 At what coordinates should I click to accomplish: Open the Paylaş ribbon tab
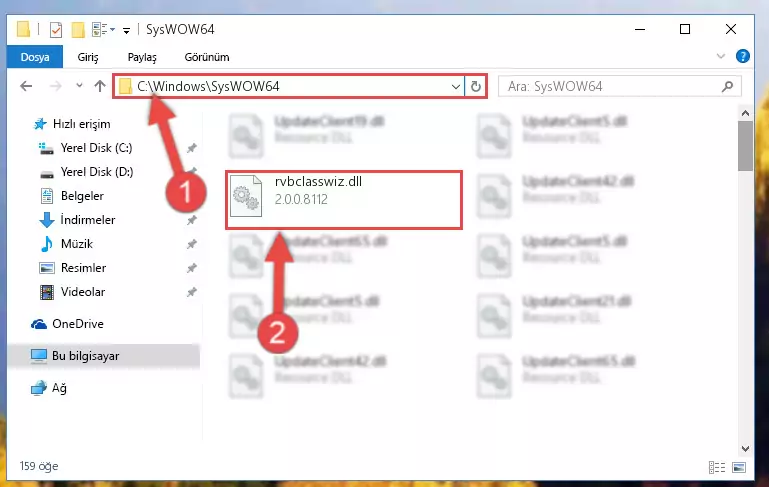(142, 57)
